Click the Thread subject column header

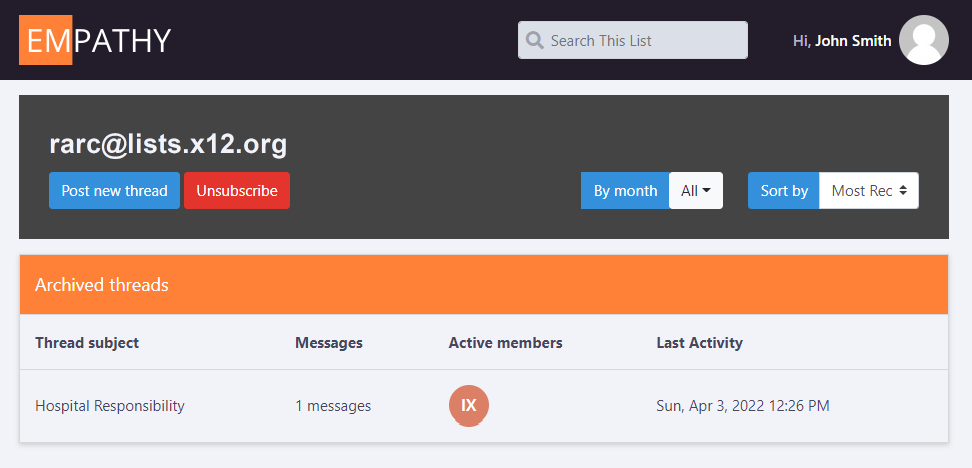coord(87,343)
